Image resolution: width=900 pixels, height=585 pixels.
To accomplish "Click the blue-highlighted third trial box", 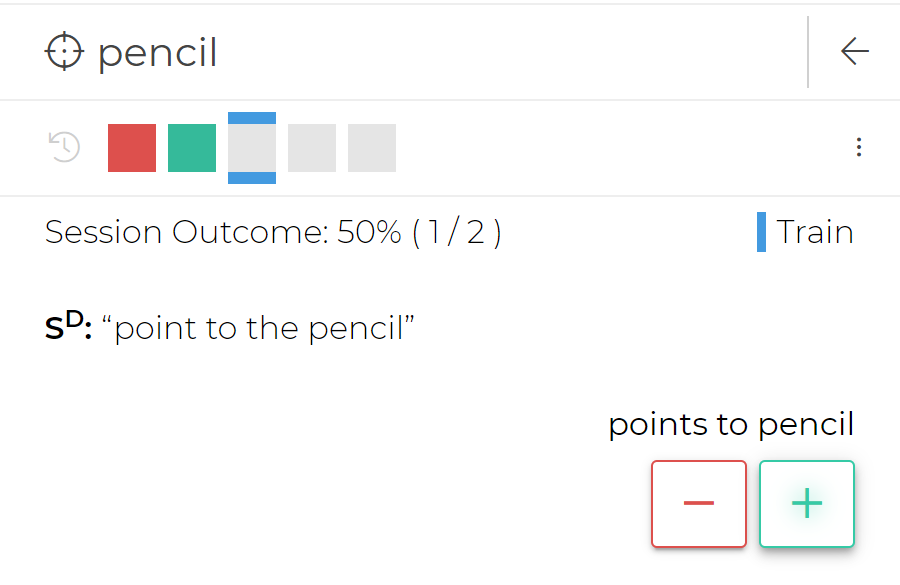I will click(x=252, y=148).
